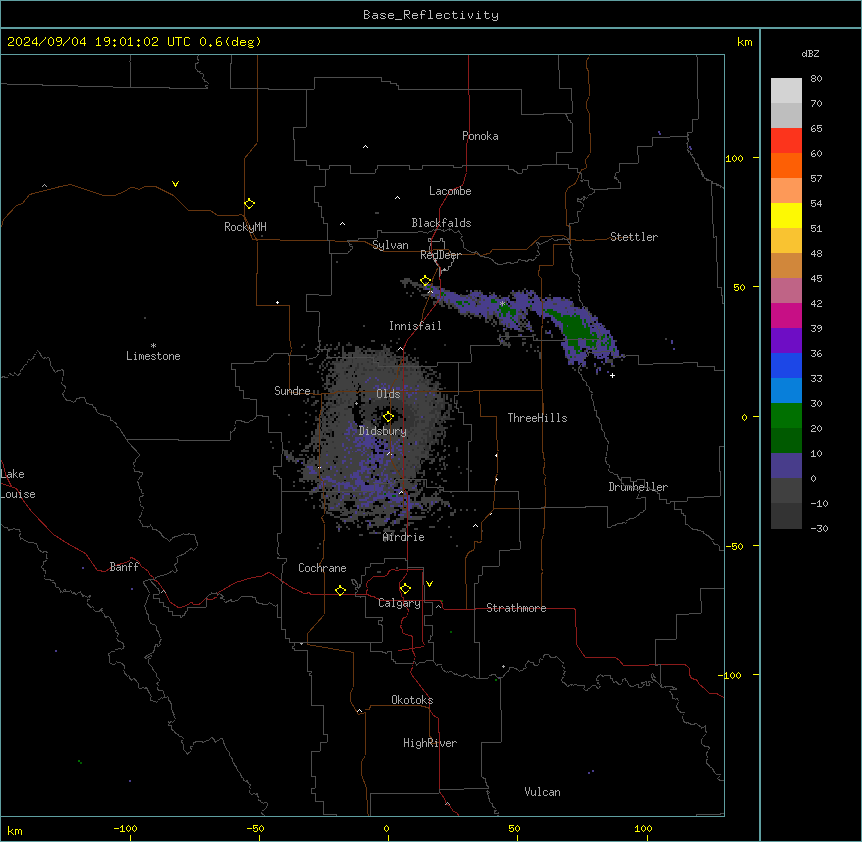This screenshot has width=862, height=842.
Task: Click the dark orange 60 dBZ legend swatch
Action: click(x=786, y=165)
